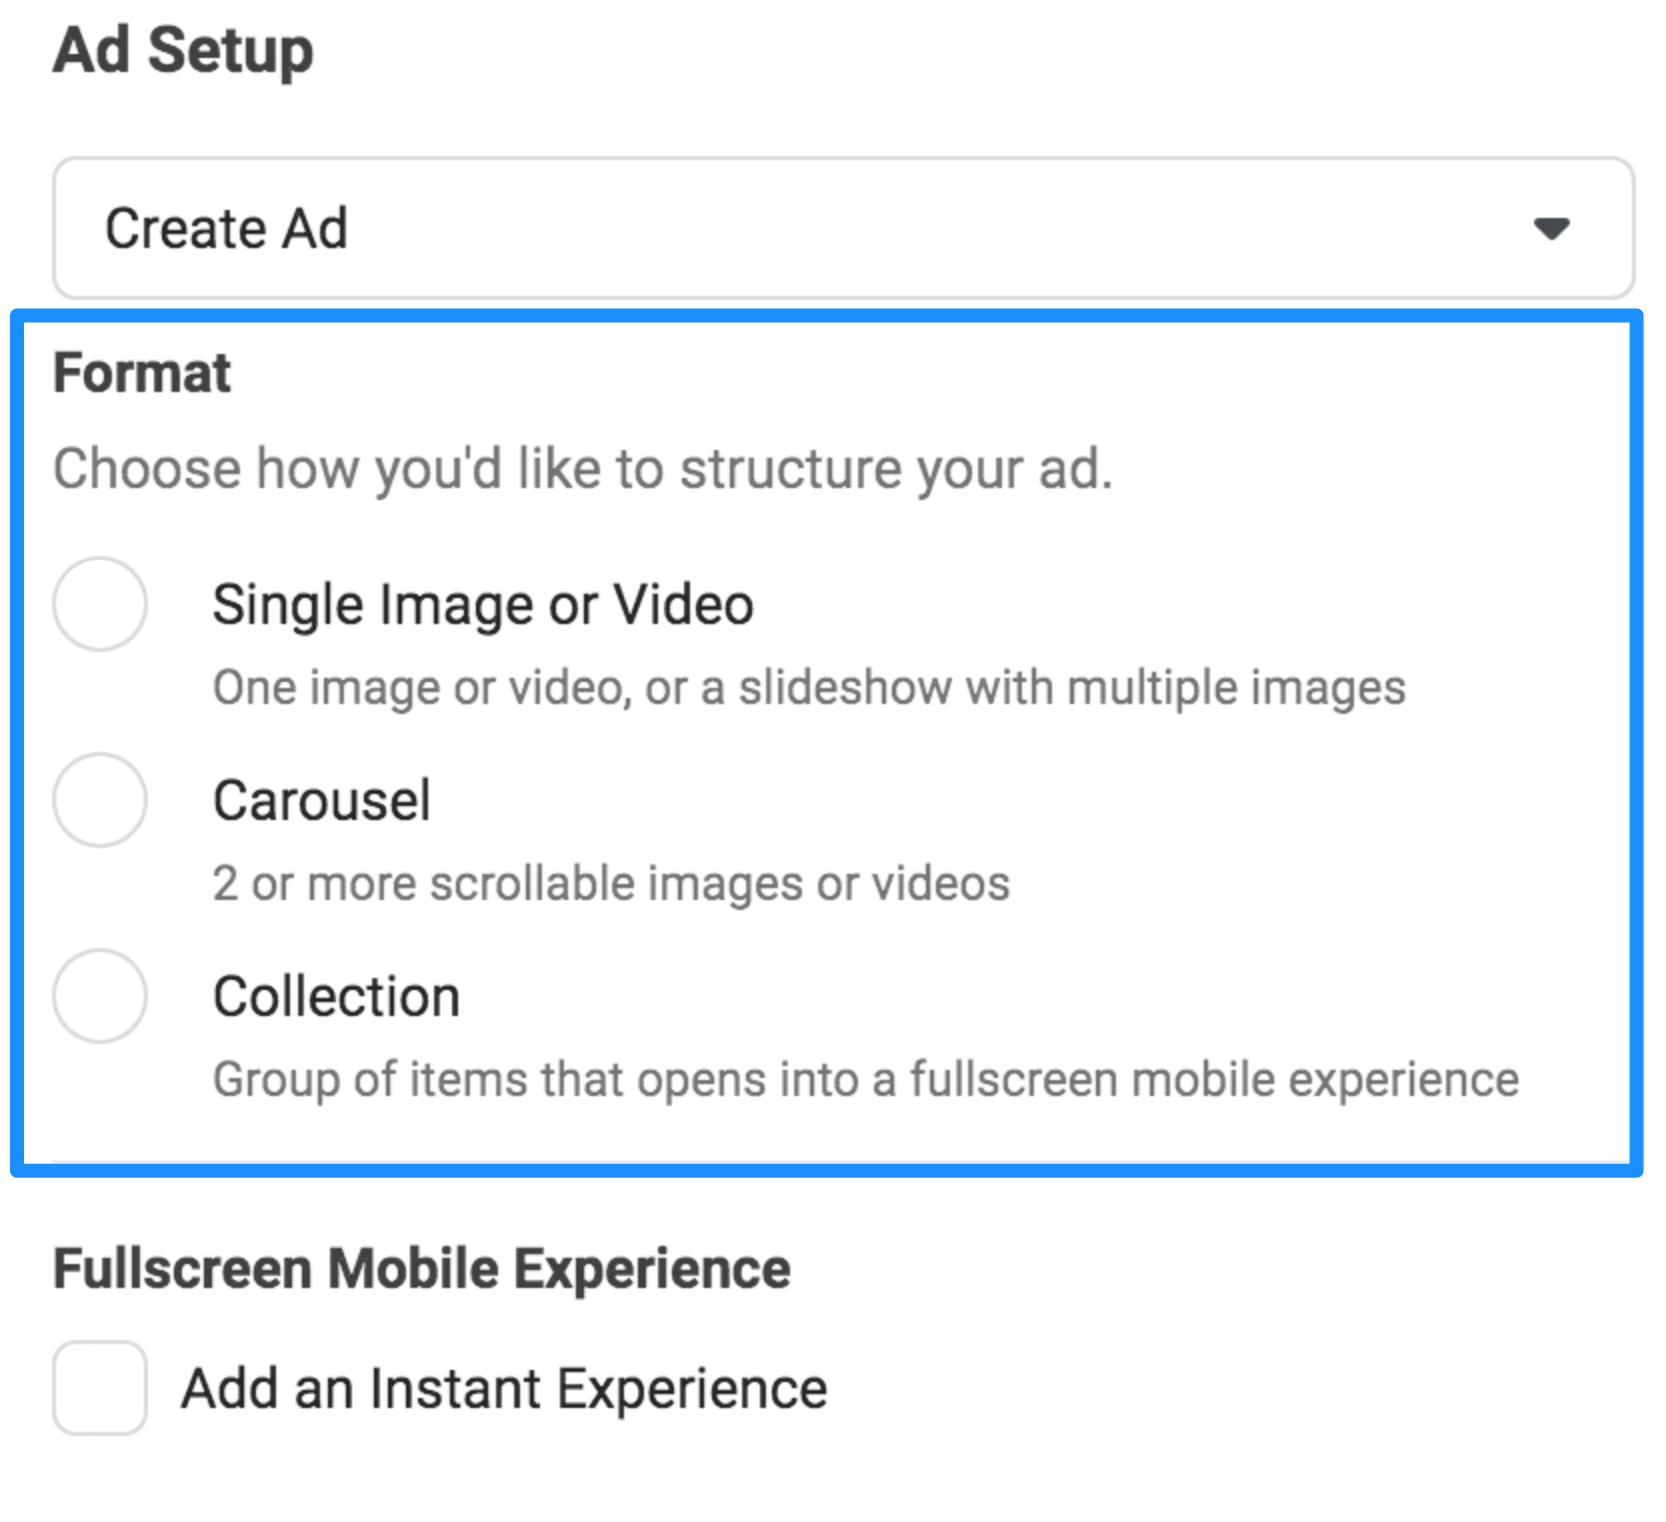Screen dimensions: 1666x1522
Task: Click the Collection label text
Action: coord(335,996)
